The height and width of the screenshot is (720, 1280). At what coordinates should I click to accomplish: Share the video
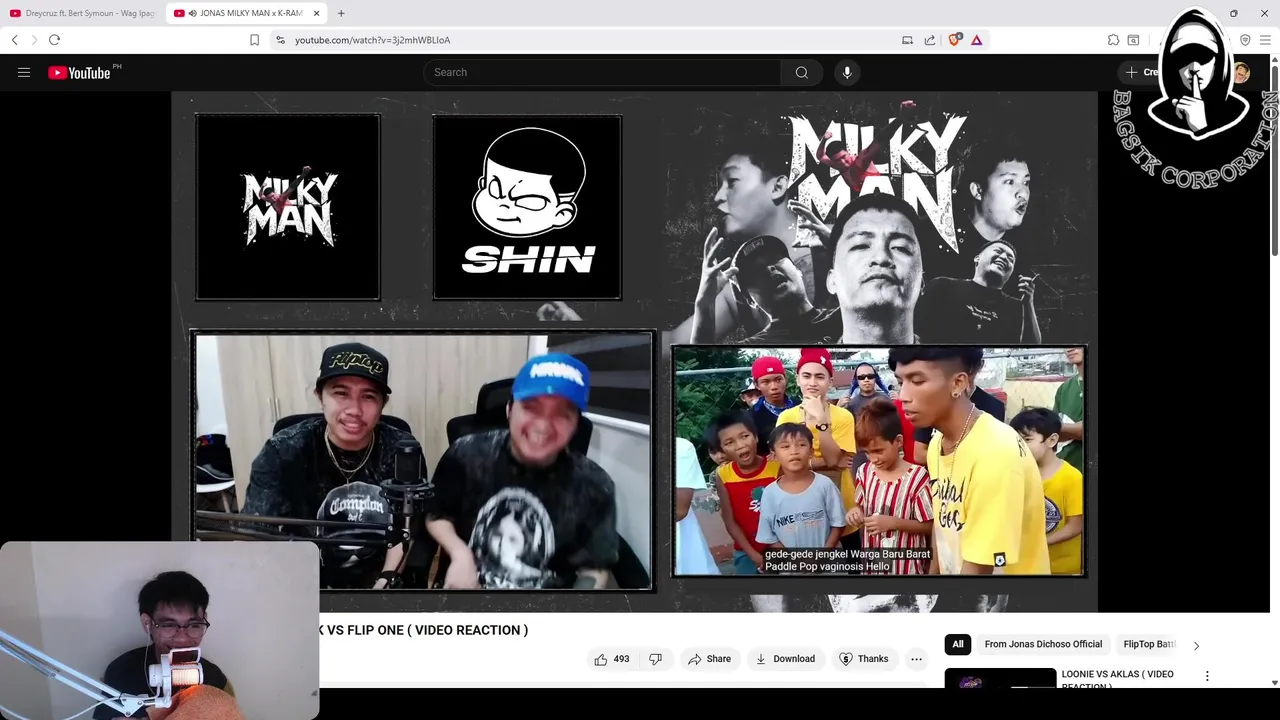click(709, 659)
